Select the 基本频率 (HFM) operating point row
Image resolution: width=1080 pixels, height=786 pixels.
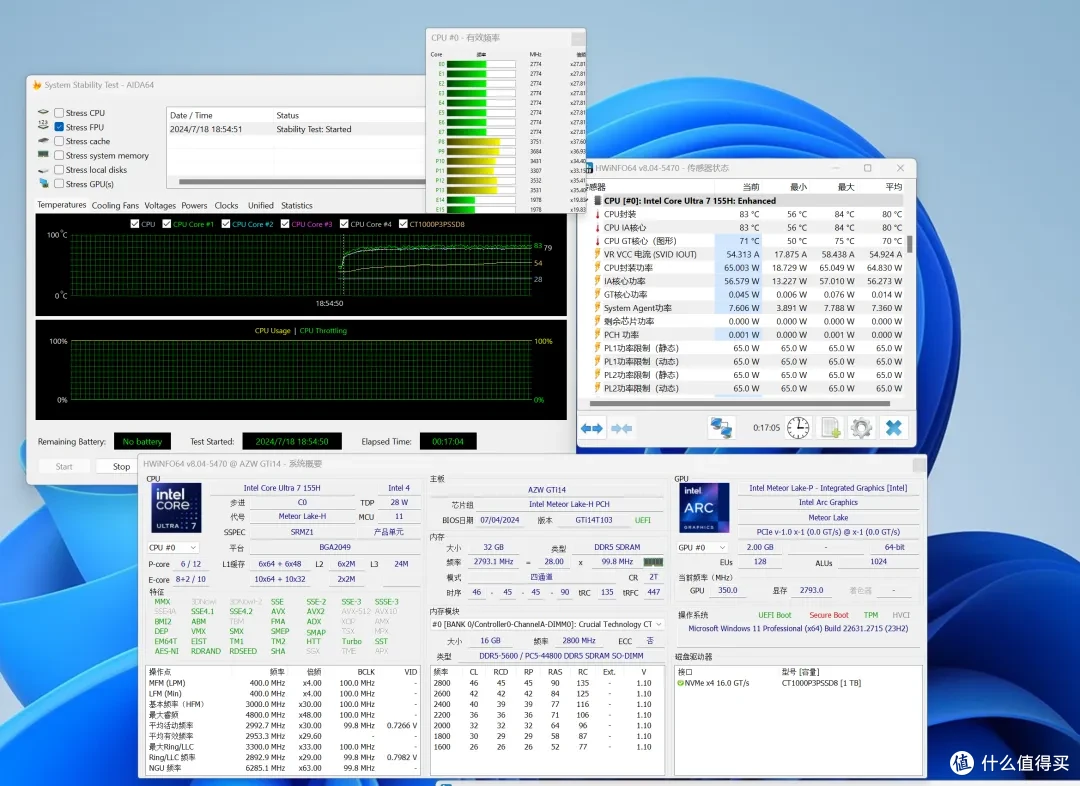click(283, 705)
